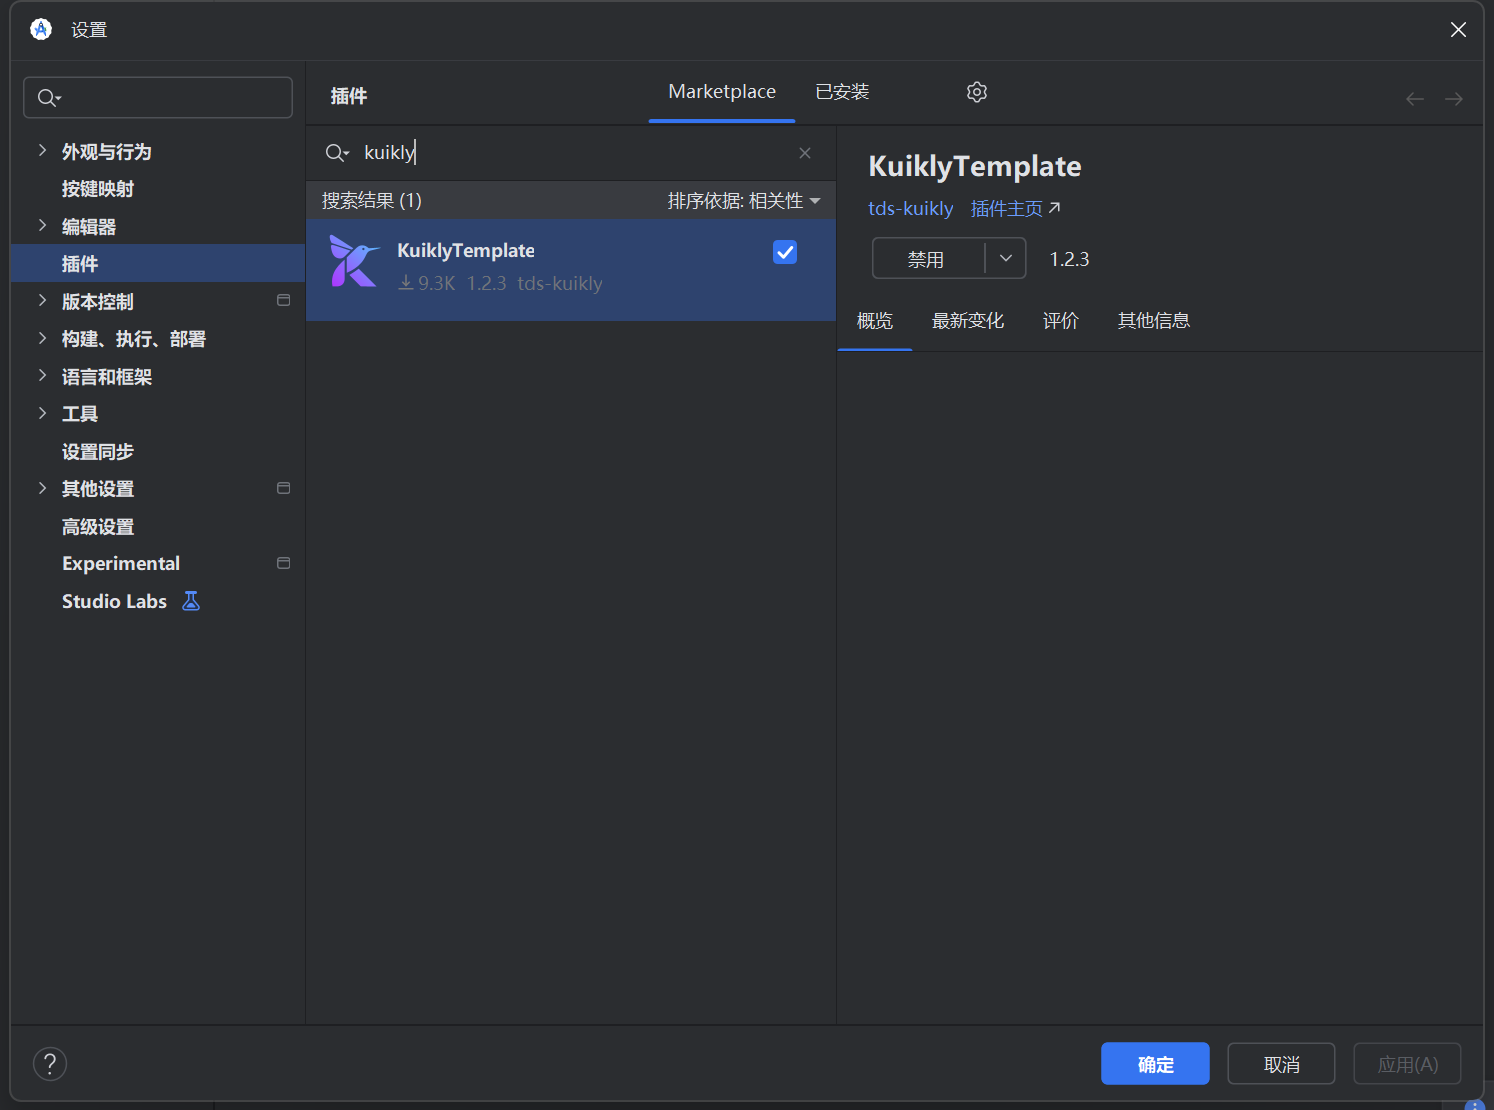The width and height of the screenshot is (1494, 1110).
Task: Select 高级设置 in settings tree
Action: click(x=98, y=526)
